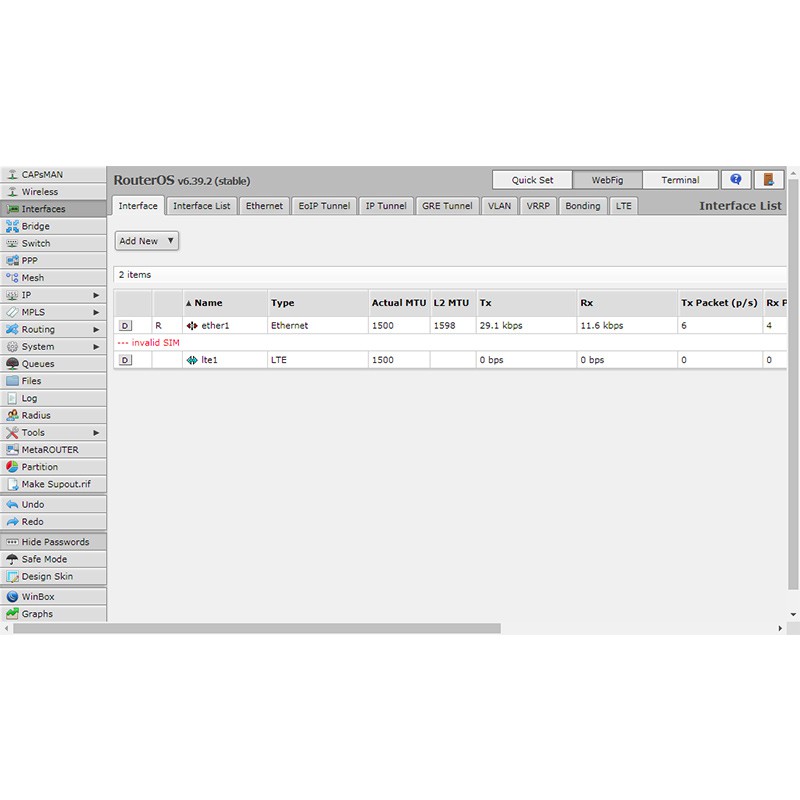800x800 pixels.
Task: Toggle the D button for ether1
Action: (125, 326)
